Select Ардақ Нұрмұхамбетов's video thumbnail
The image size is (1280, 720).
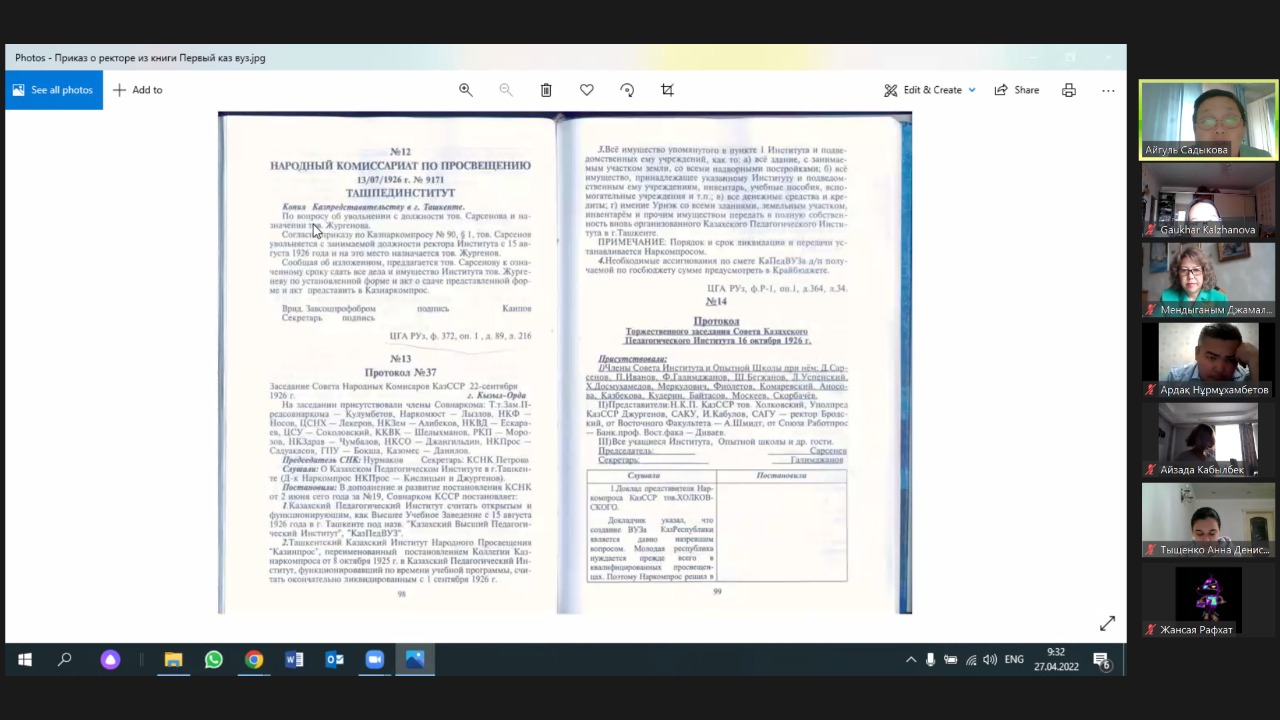coord(1209,360)
